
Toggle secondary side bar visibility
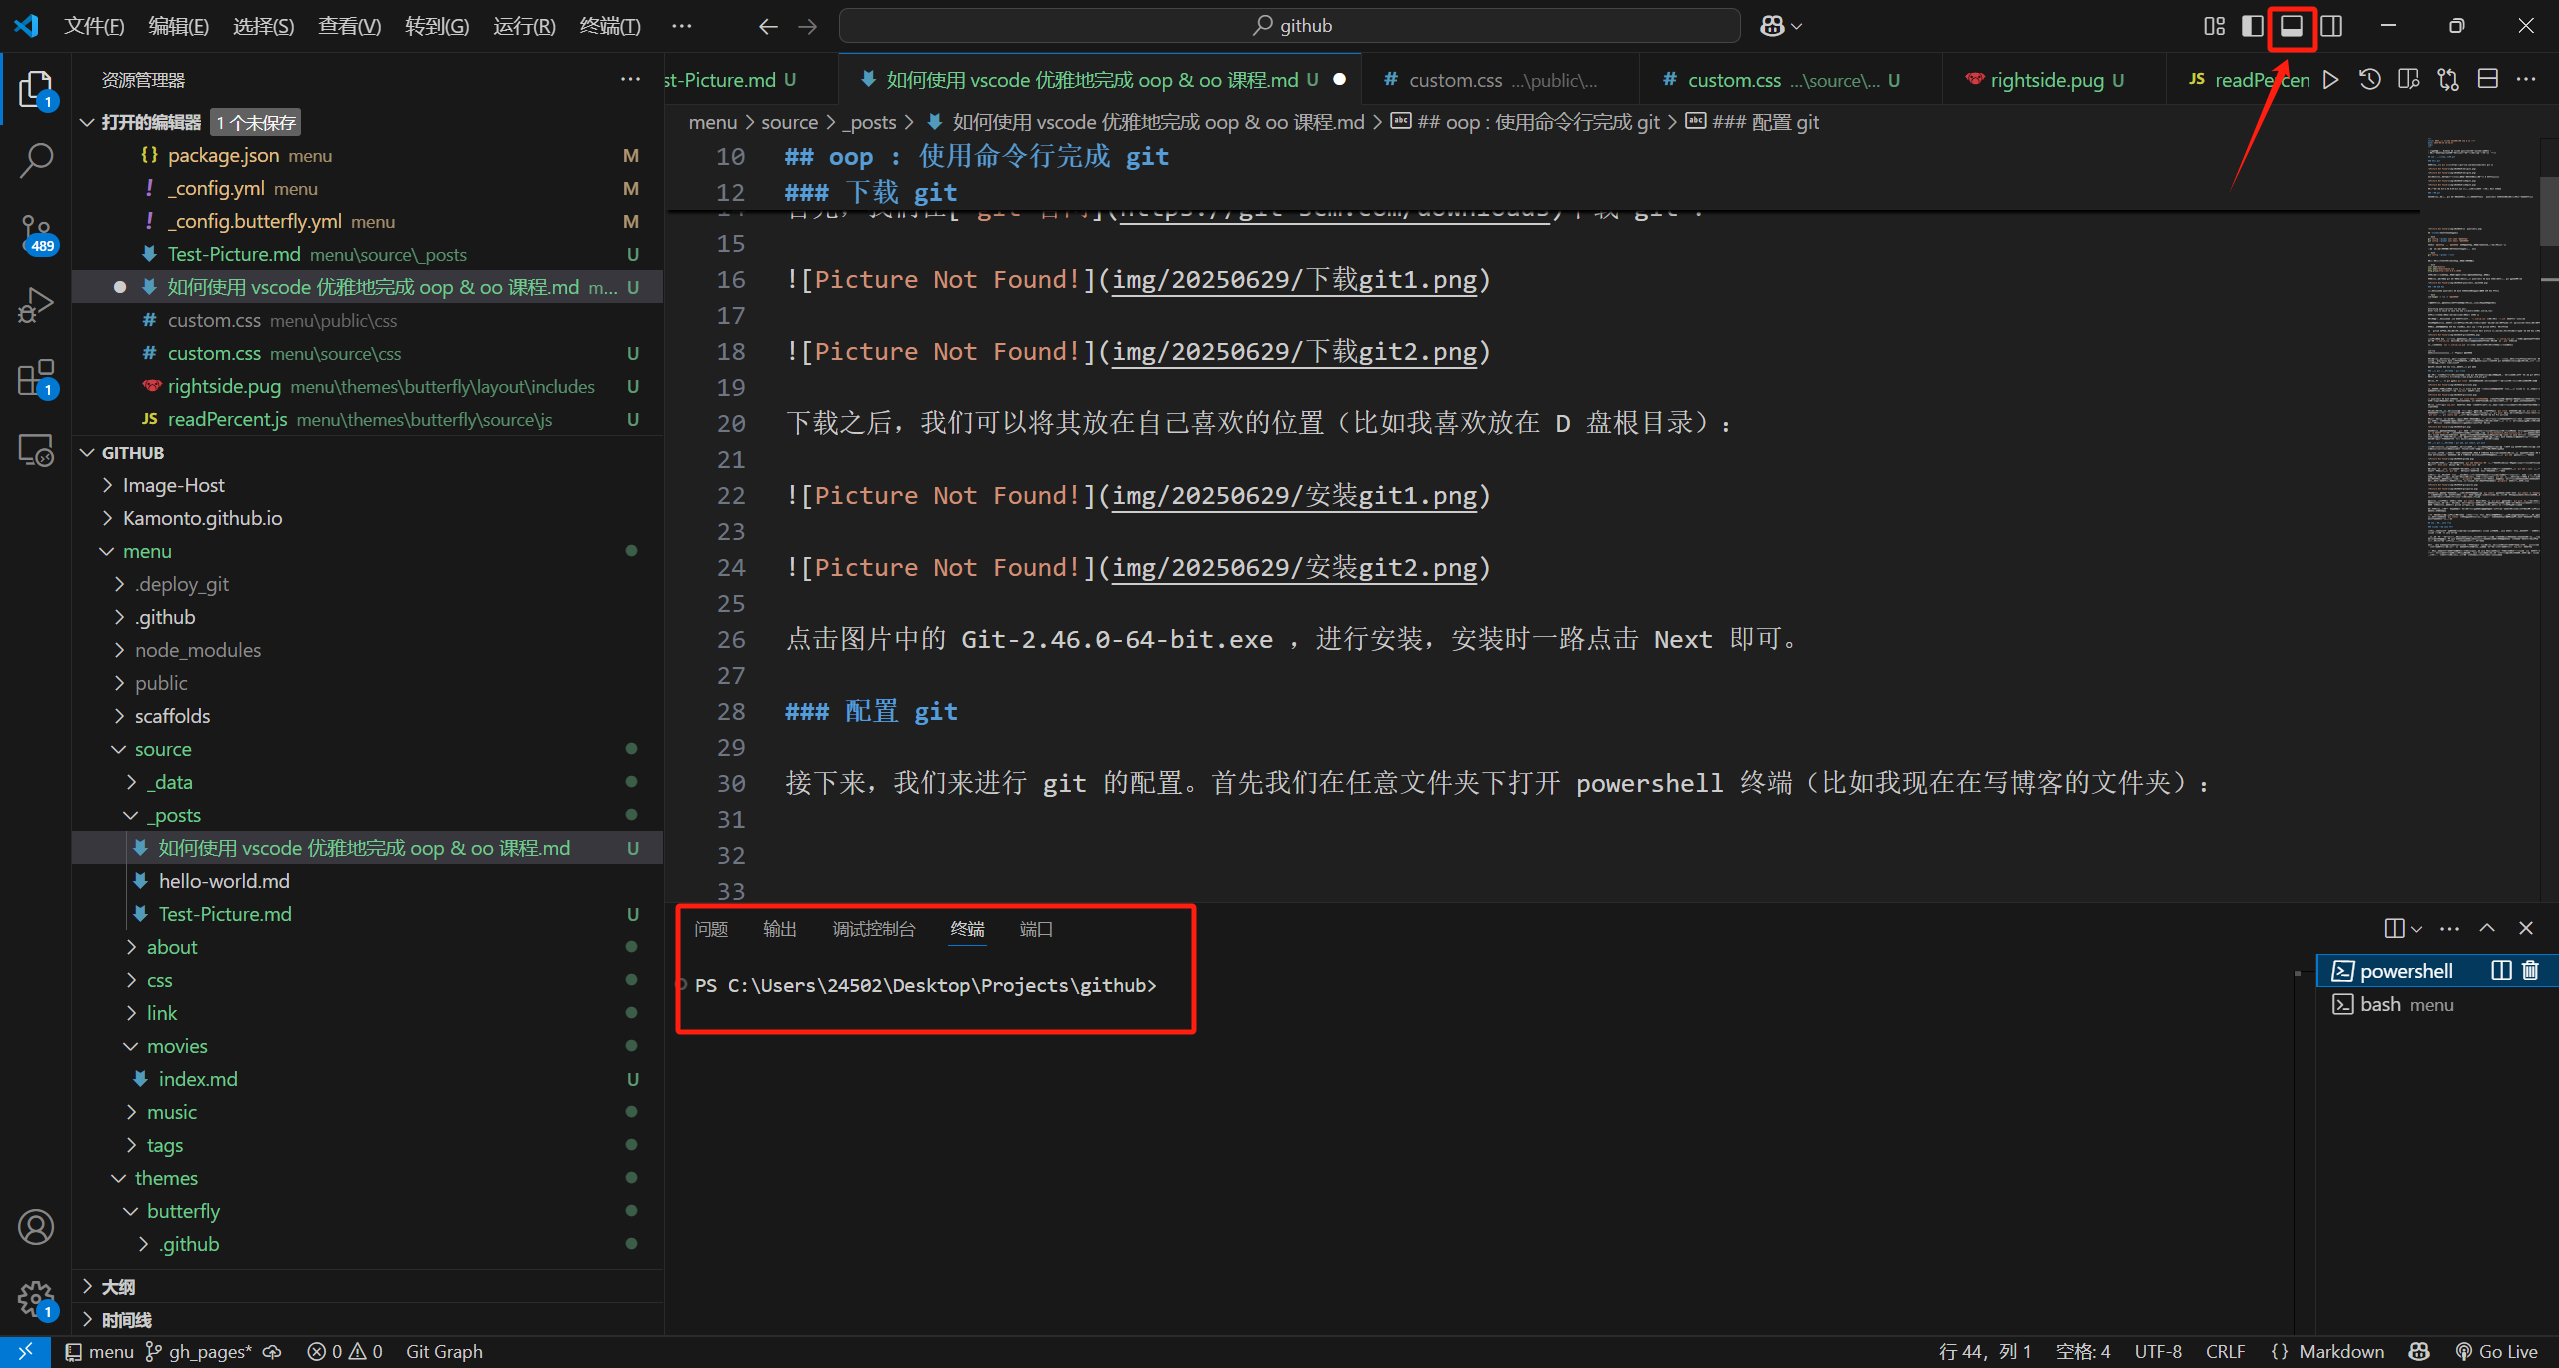[2331, 26]
